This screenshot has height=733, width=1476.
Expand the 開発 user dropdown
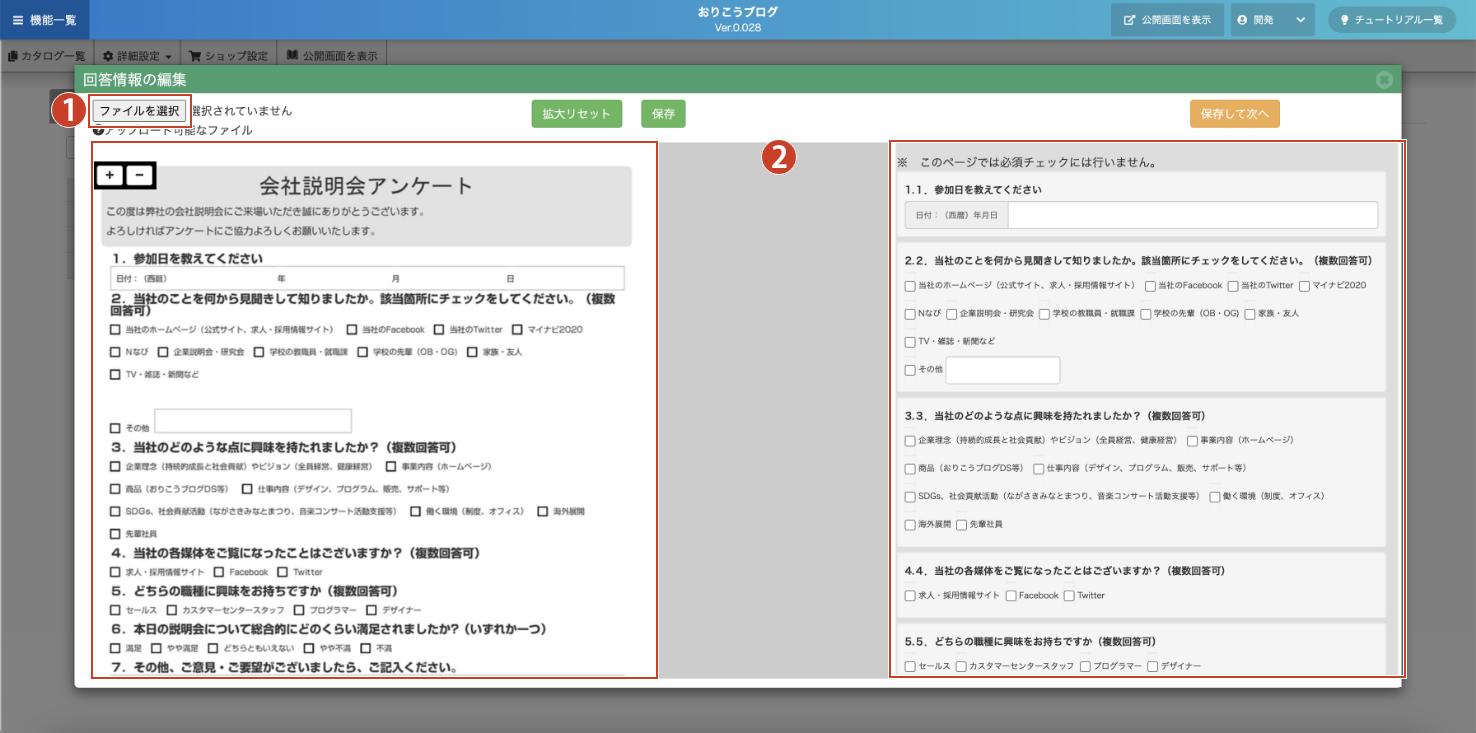coord(1270,20)
